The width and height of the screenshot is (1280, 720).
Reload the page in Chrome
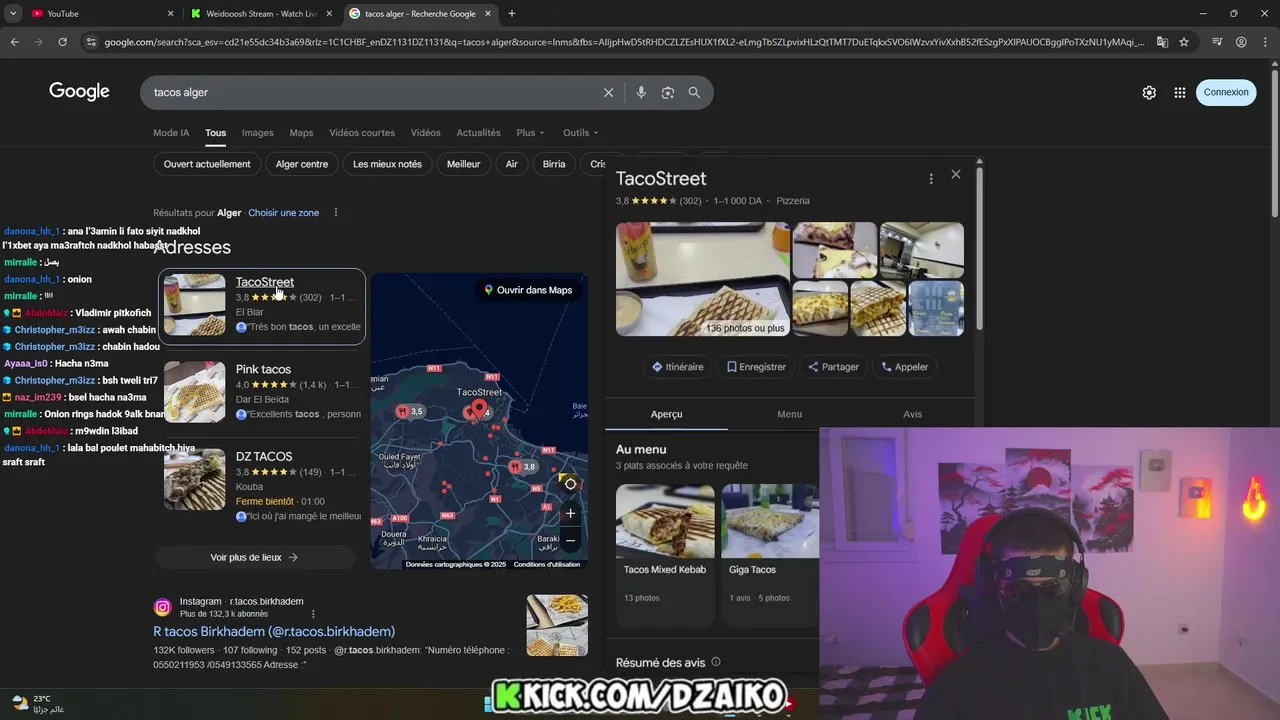(62, 42)
